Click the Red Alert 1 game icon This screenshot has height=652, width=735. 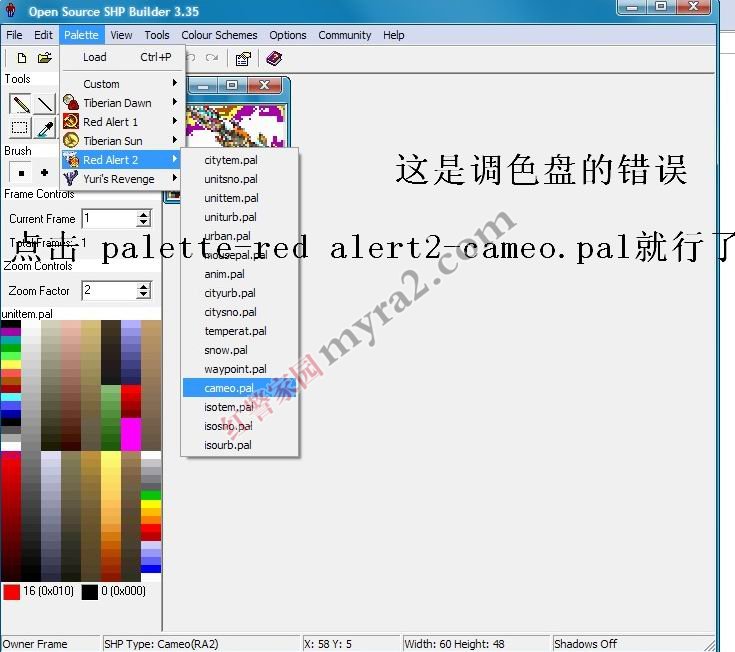71,121
